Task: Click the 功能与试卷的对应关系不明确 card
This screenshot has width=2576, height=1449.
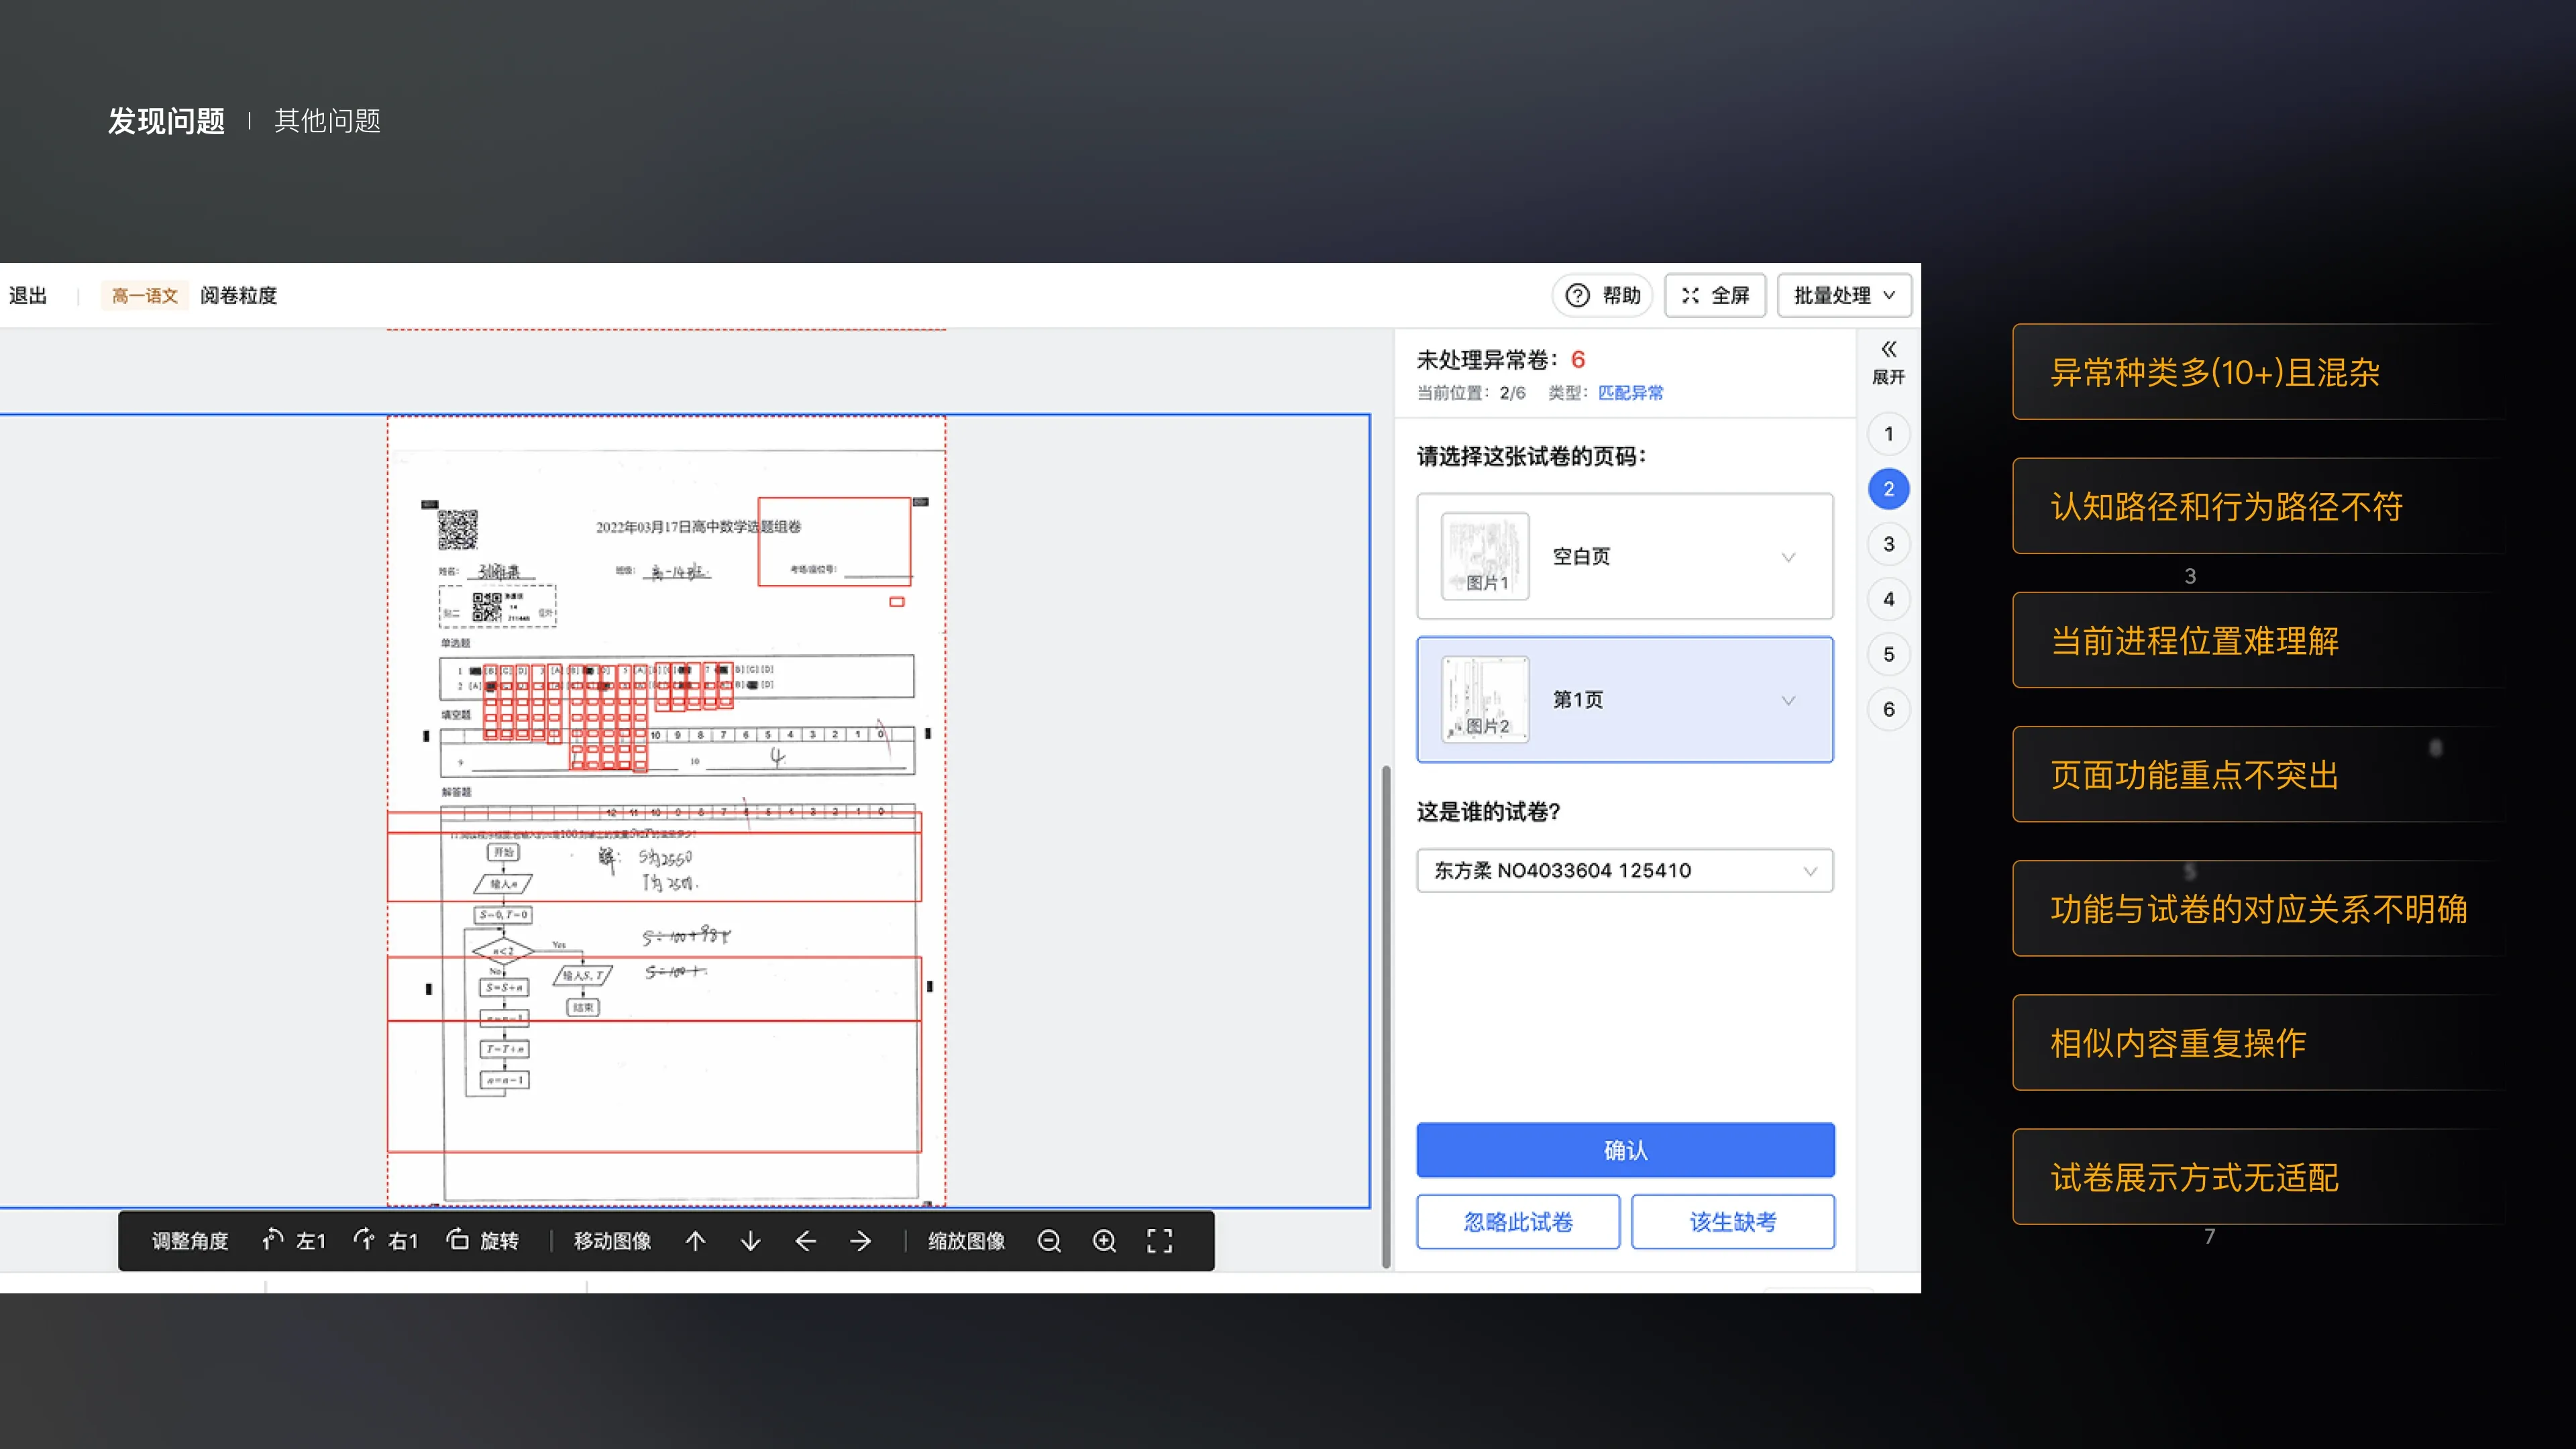Action: click(2260, 909)
